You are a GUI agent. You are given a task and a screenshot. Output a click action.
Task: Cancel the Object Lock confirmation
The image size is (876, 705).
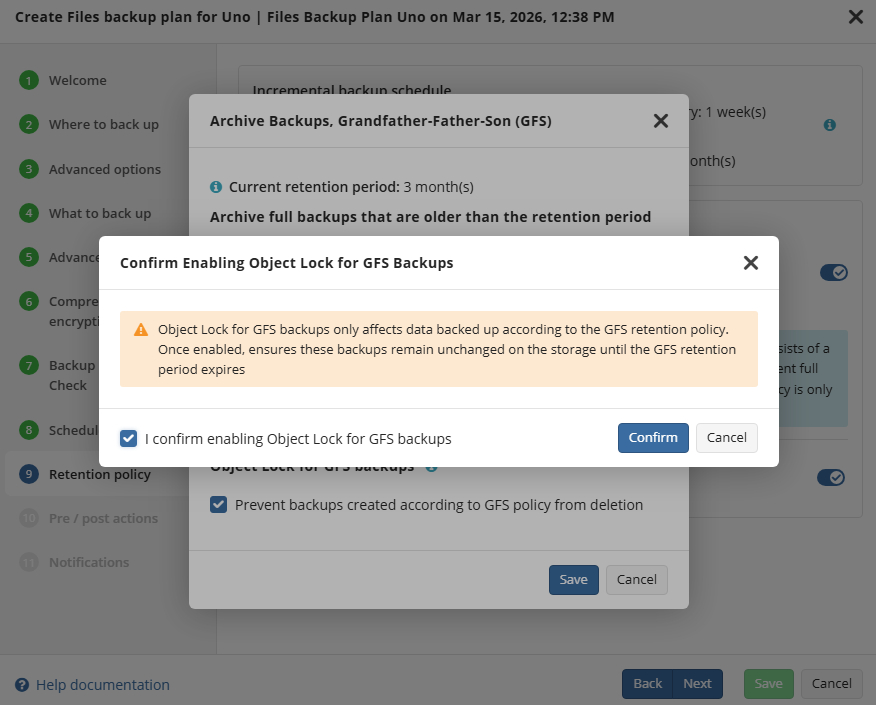click(x=726, y=438)
